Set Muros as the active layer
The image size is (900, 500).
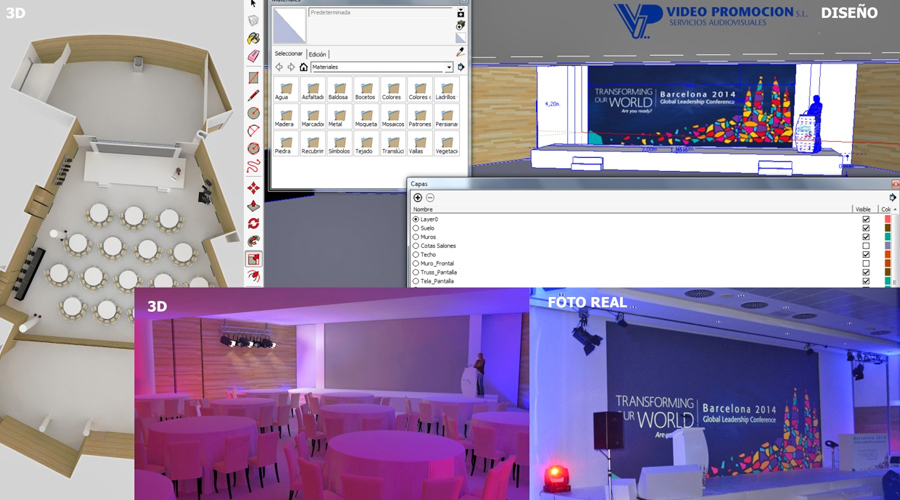(416, 237)
